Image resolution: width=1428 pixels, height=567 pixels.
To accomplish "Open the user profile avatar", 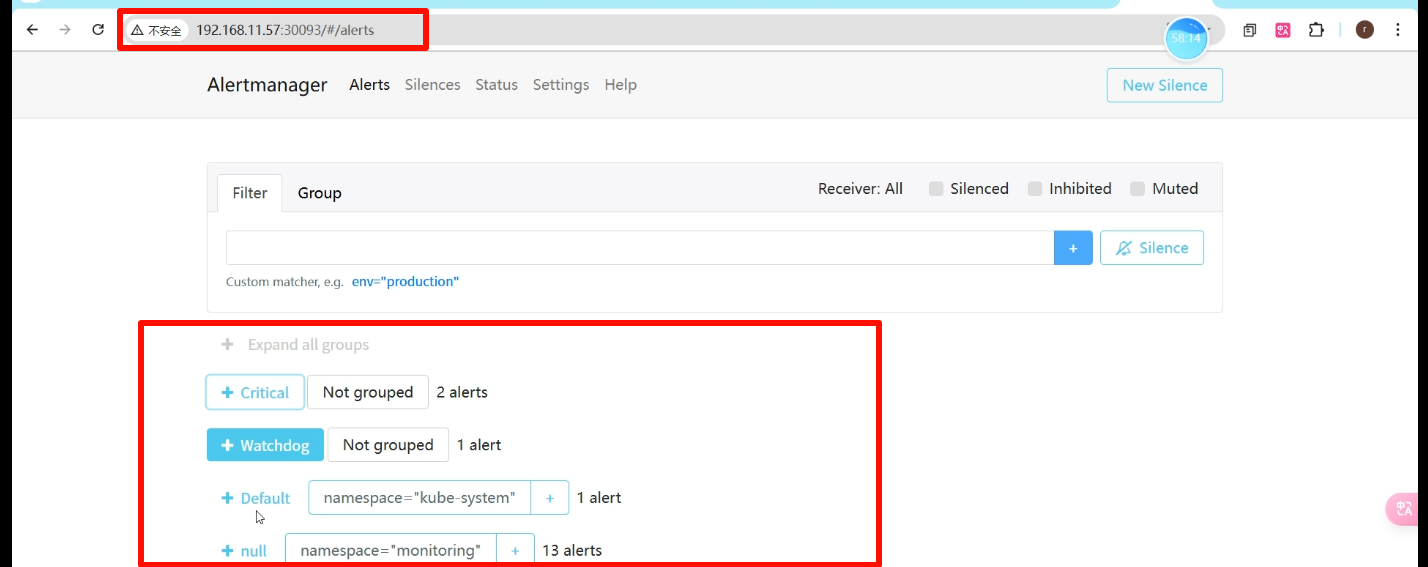I will (1364, 30).
